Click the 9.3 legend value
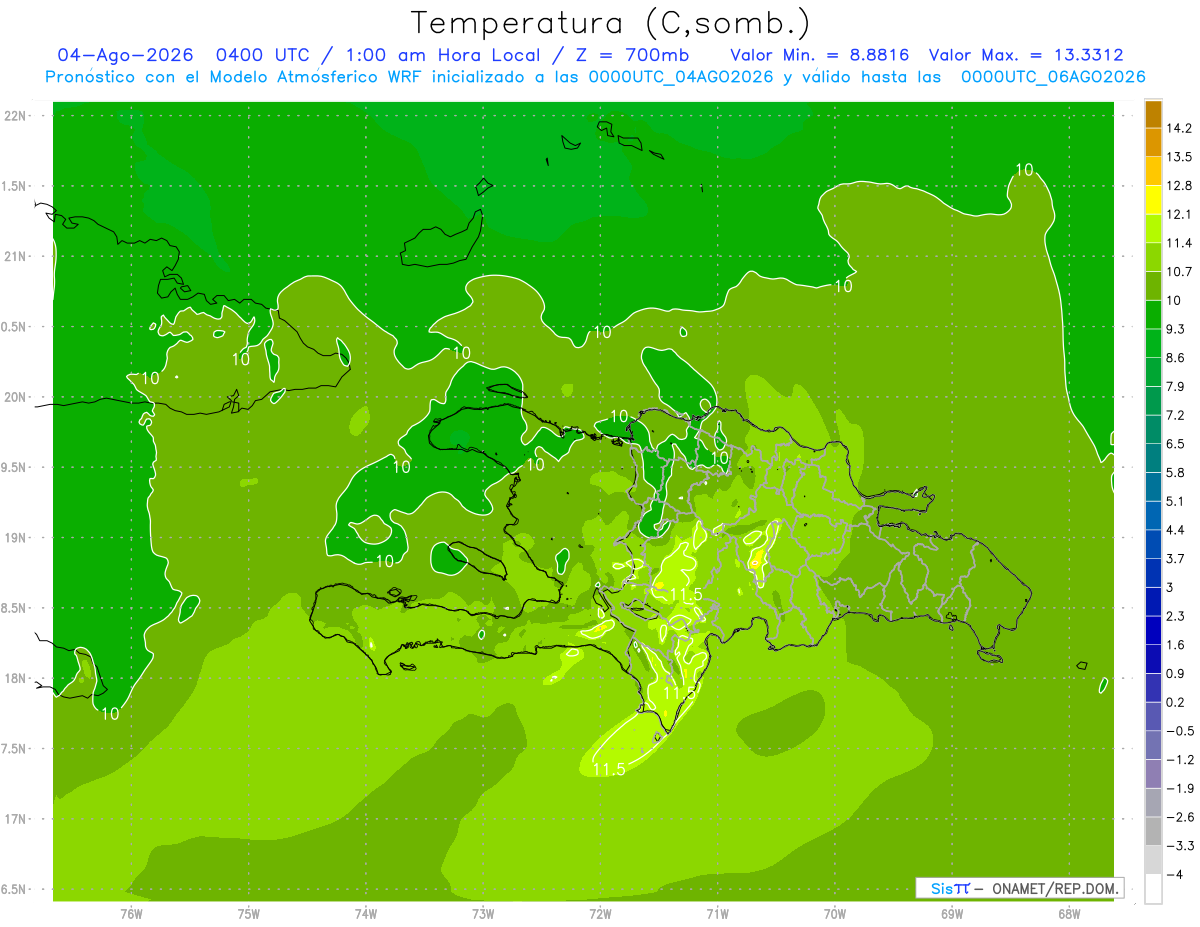This screenshot has height=927, width=1200. 1175,329
